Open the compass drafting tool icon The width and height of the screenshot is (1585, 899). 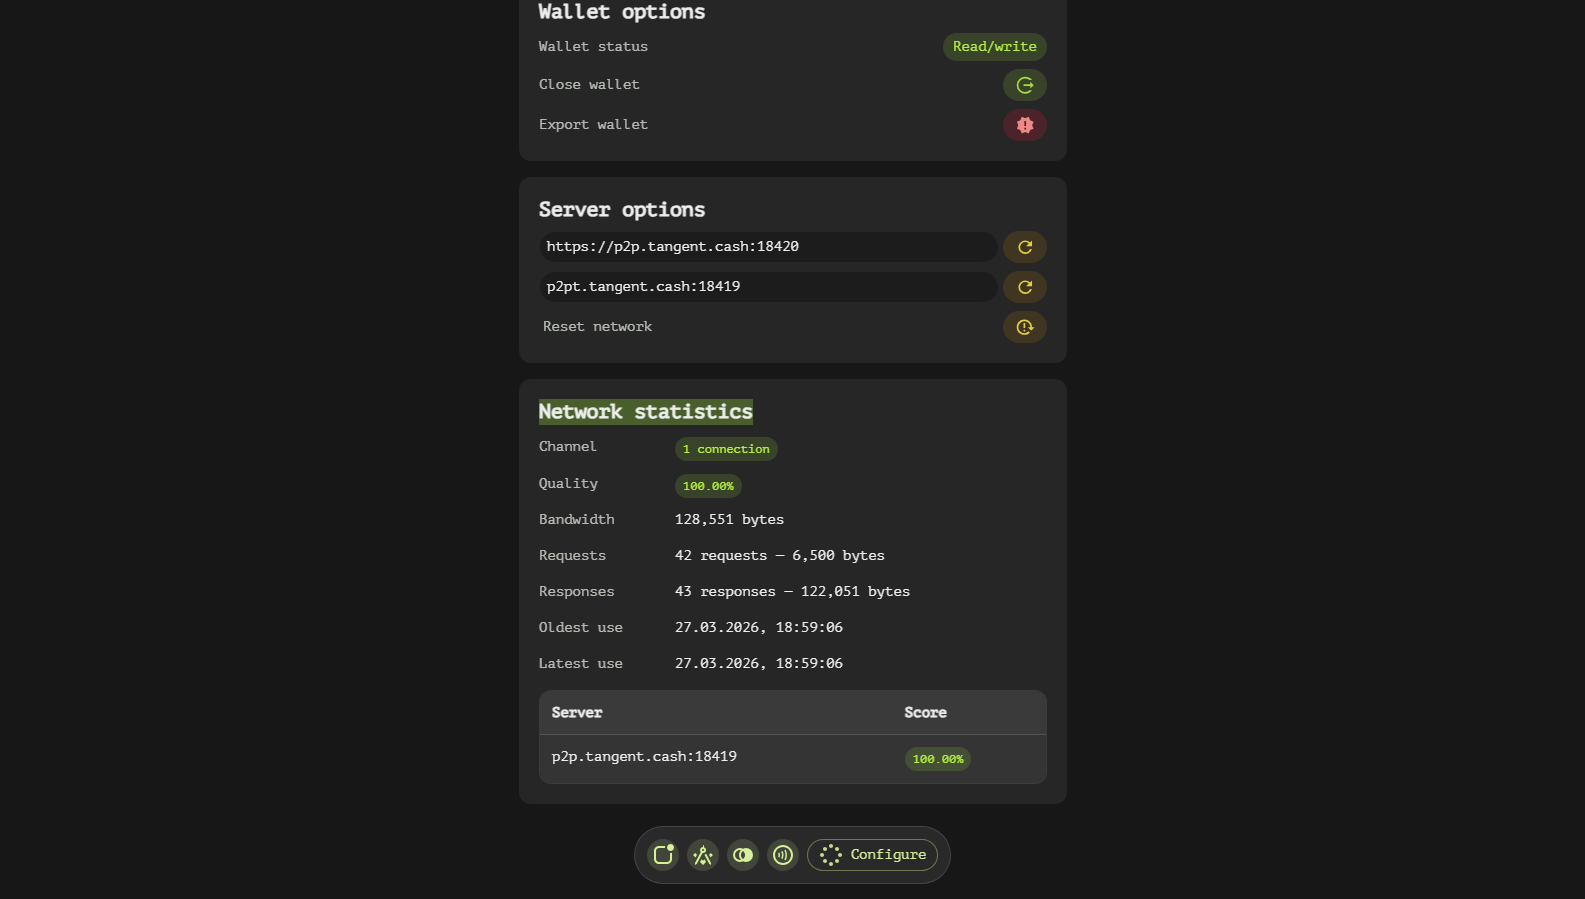pyautogui.click(x=703, y=855)
